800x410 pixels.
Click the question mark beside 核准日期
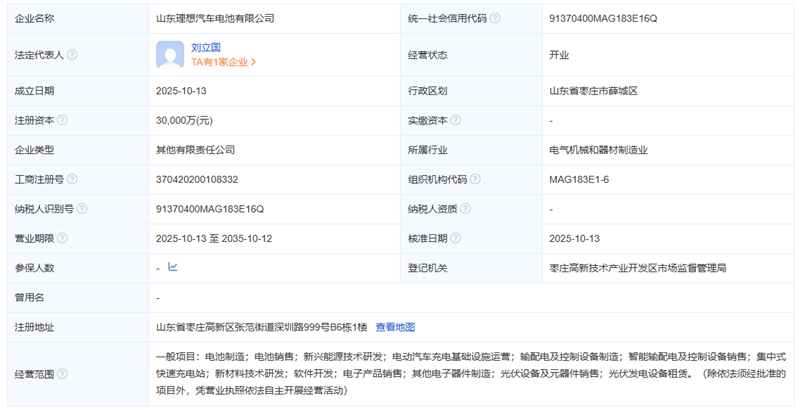point(455,239)
